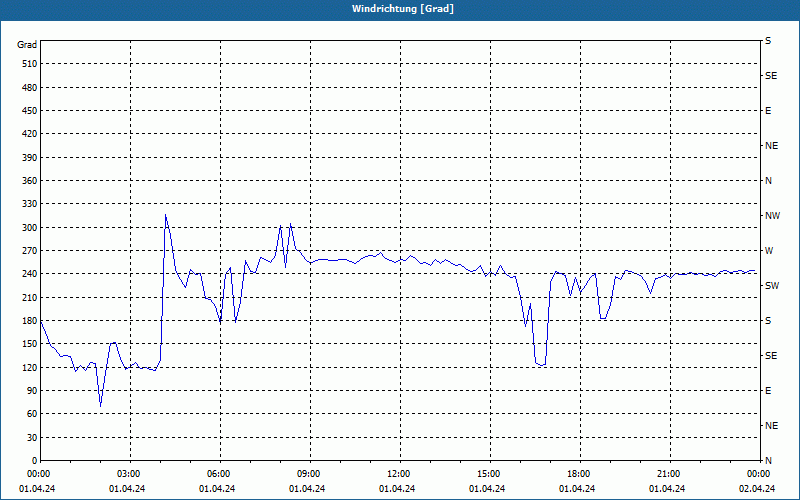Image resolution: width=800 pixels, height=500 pixels.
Task: Select the 420 degree axis label
Action: 30,134
